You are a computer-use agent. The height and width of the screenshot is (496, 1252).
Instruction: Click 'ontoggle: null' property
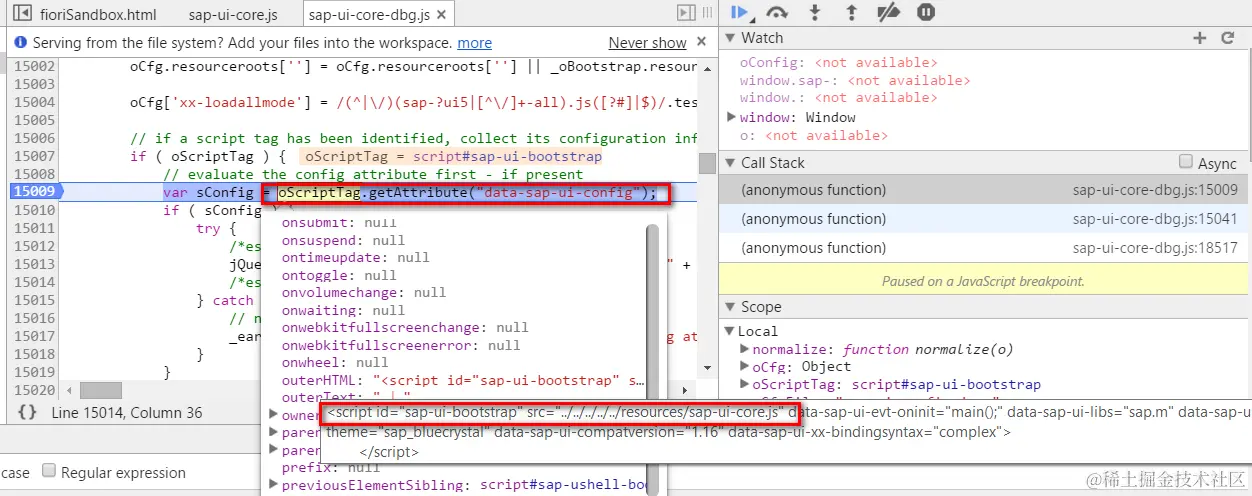[339, 275]
